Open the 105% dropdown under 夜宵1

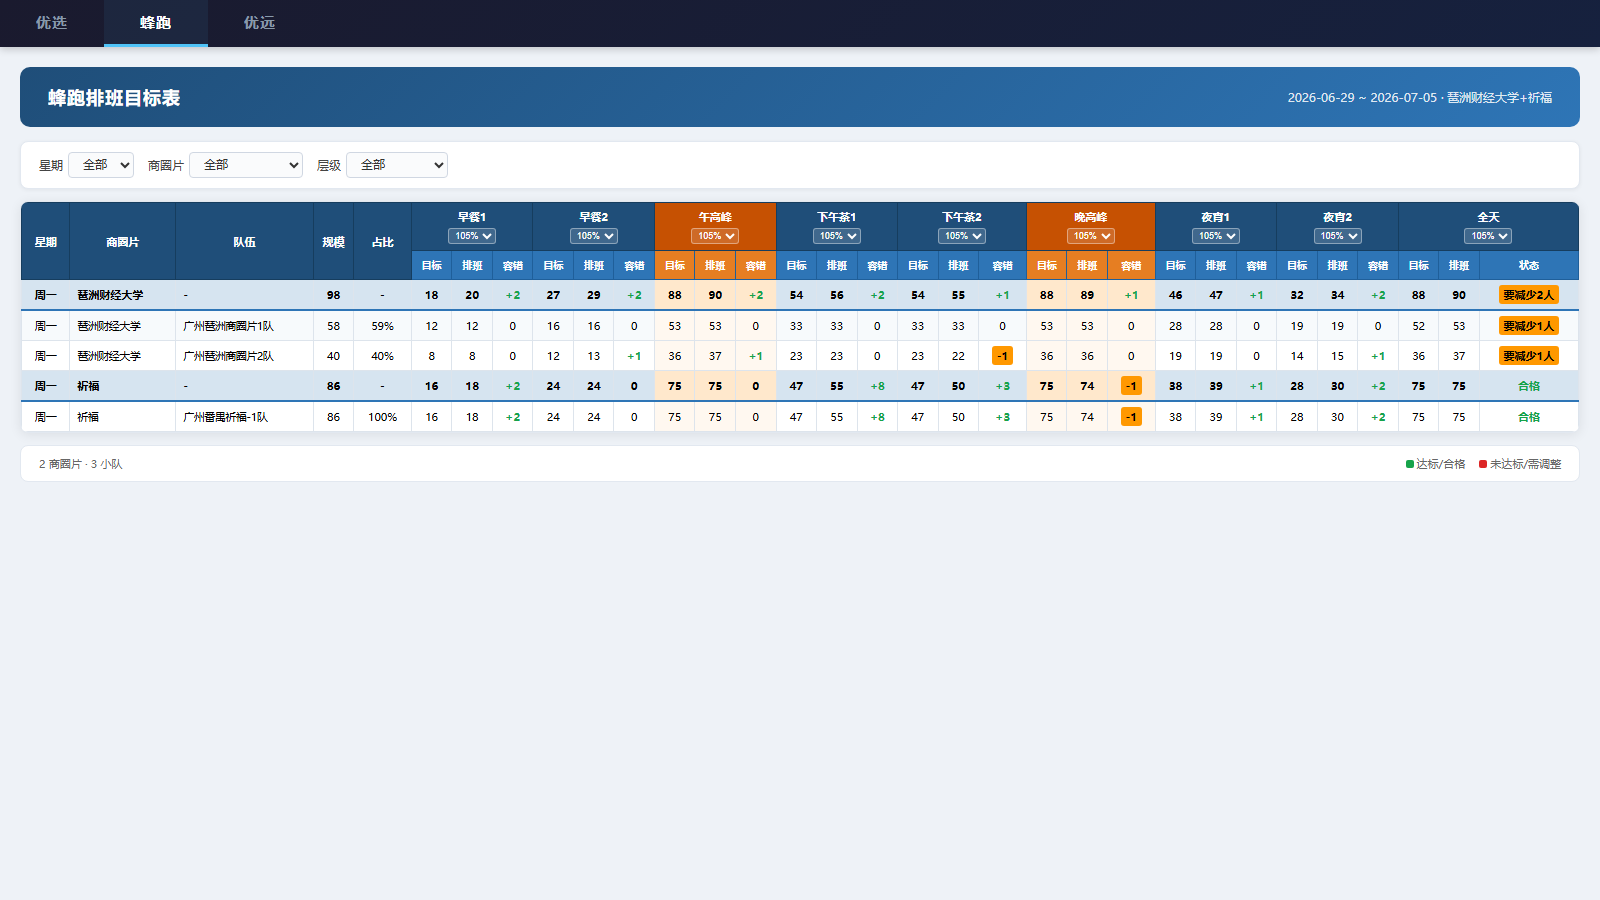point(1216,236)
